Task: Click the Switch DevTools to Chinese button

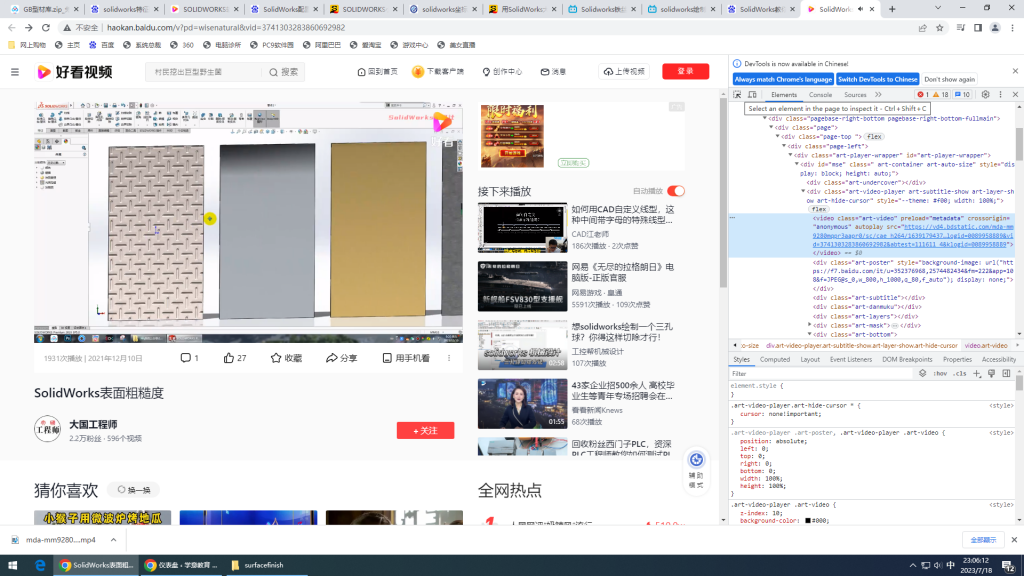Action: (878, 79)
